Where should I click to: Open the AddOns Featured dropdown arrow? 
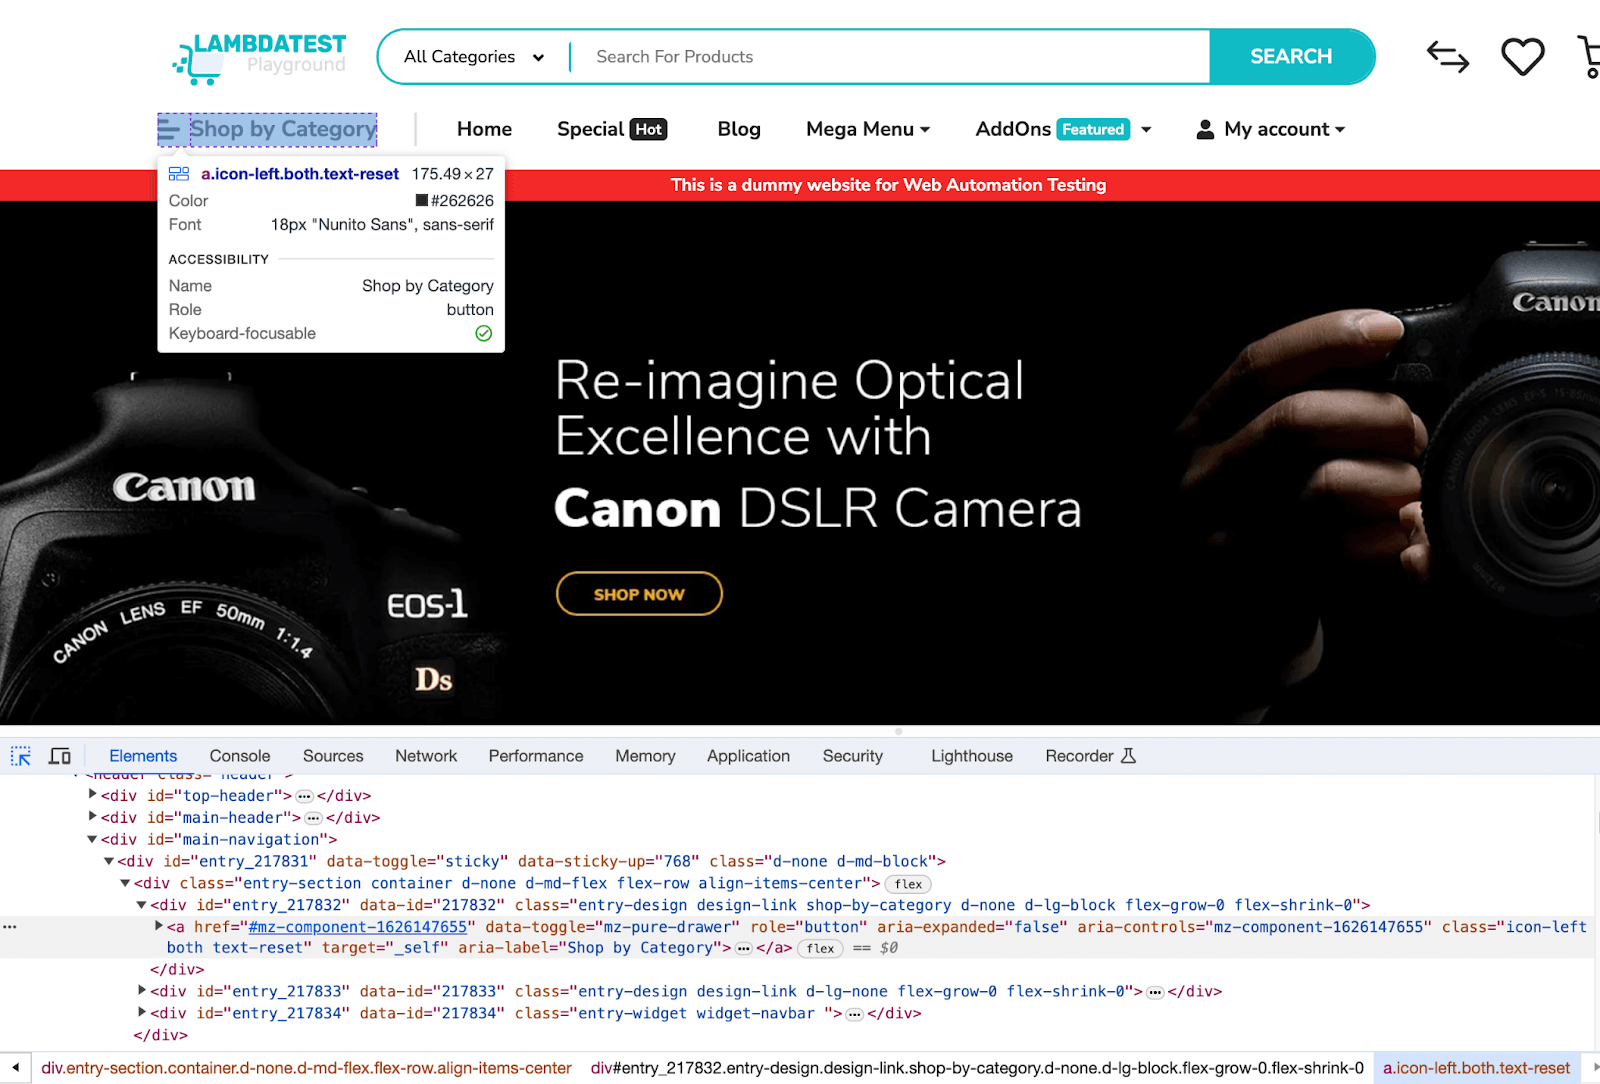(x=1146, y=130)
